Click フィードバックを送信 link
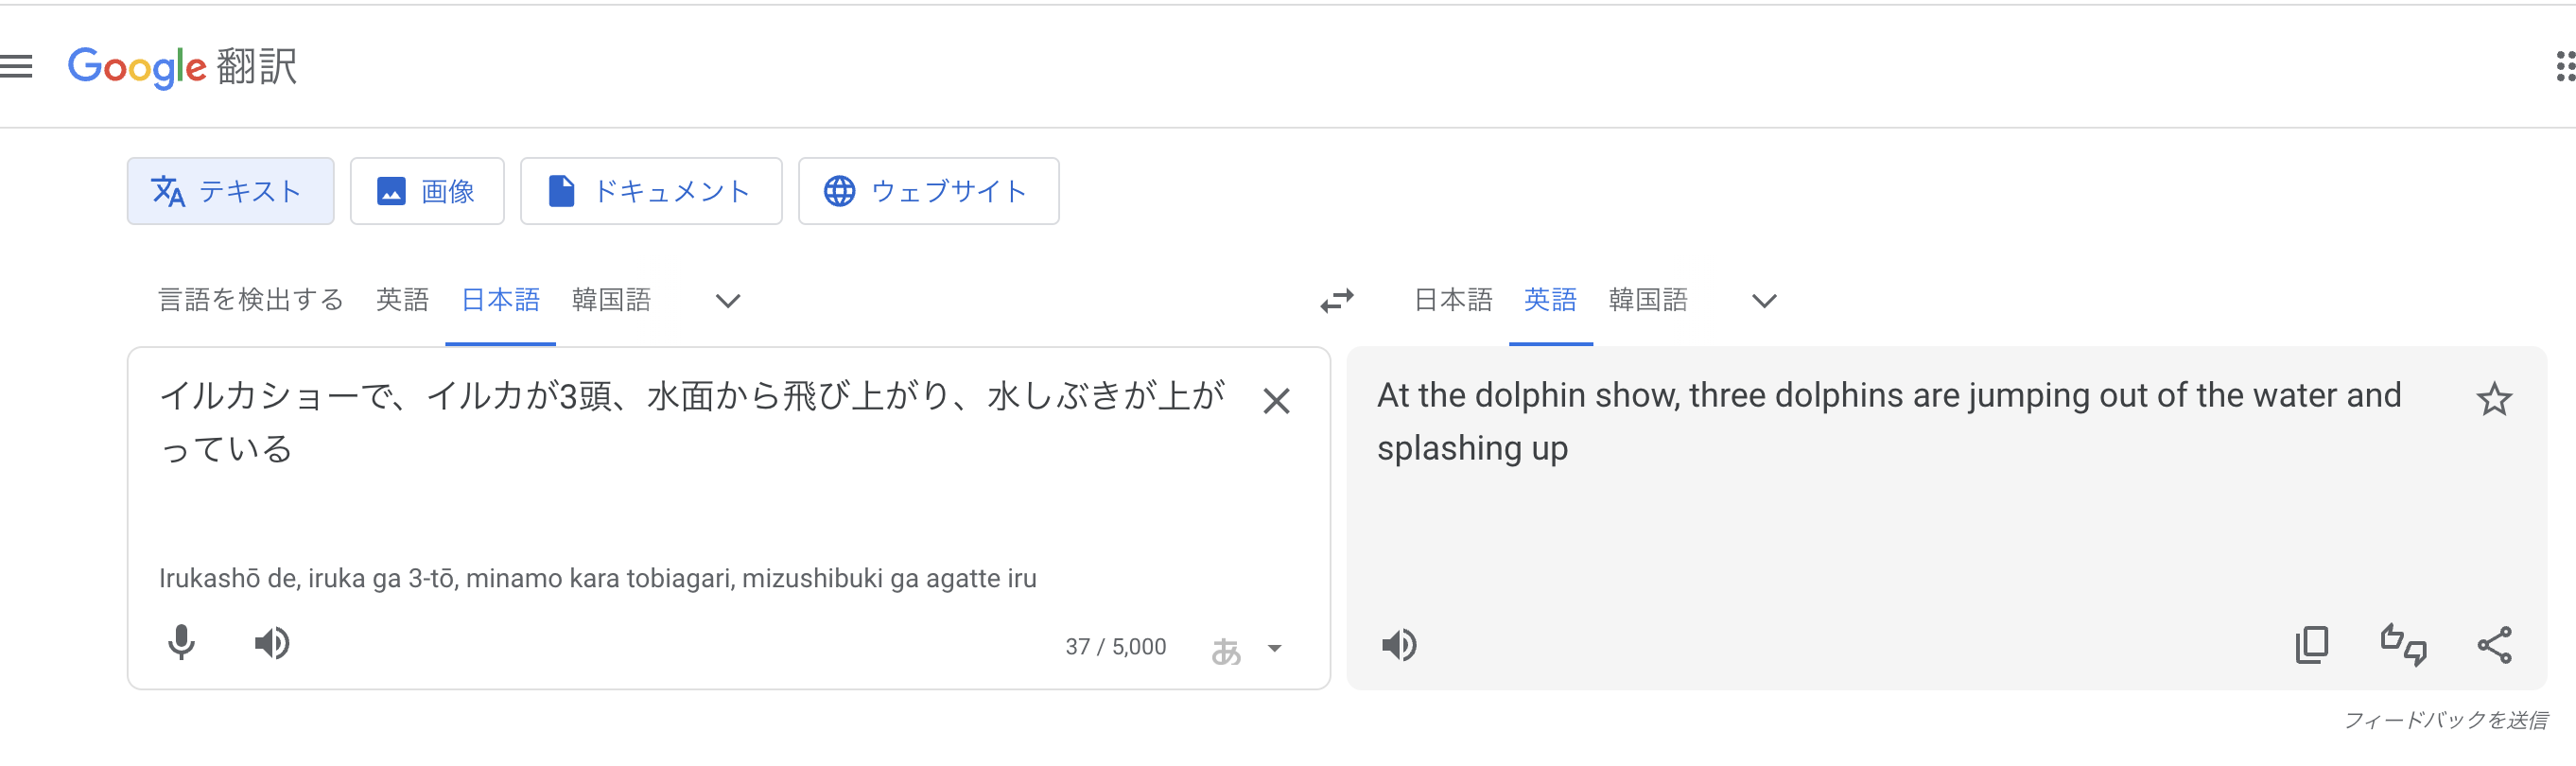The height and width of the screenshot is (766, 2576). [2445, 720]
